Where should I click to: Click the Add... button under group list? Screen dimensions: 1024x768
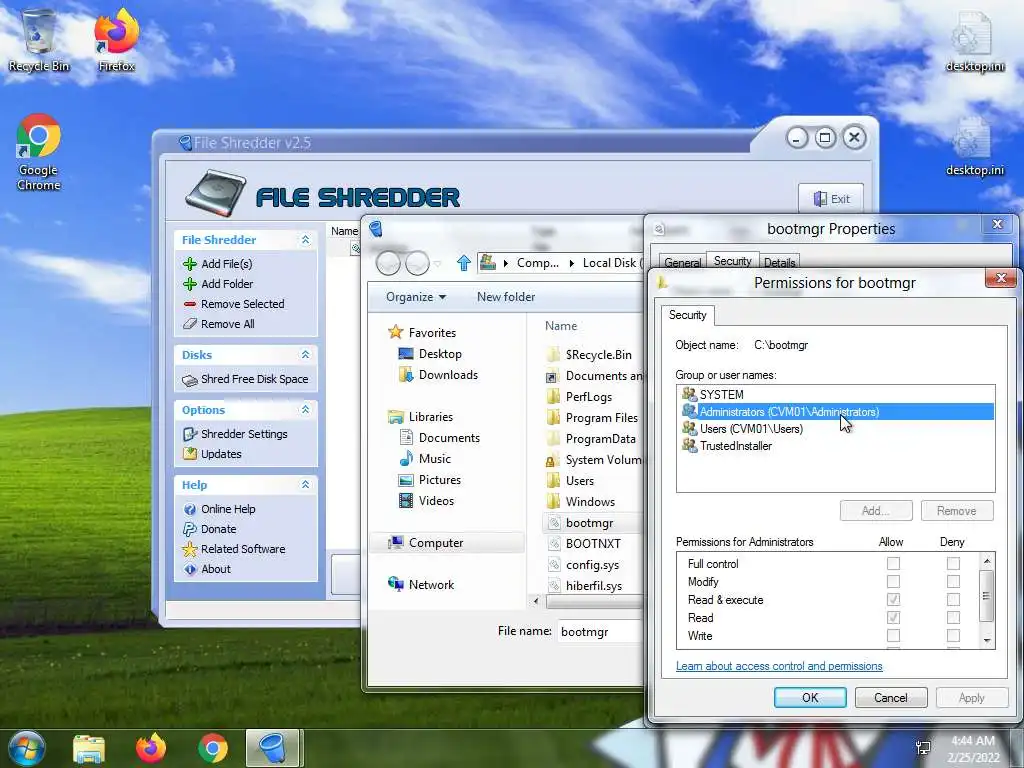pyautogui.click(x=876, y=511)
